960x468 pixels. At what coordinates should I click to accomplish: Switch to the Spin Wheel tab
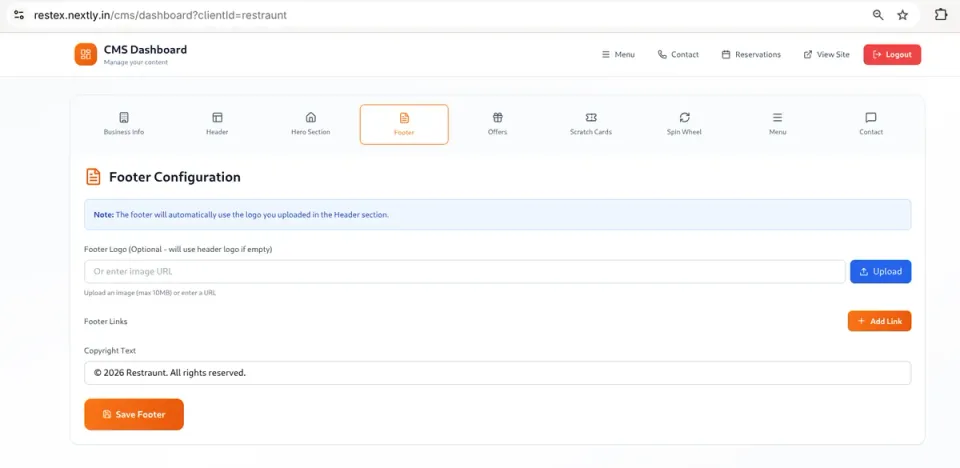684,124
